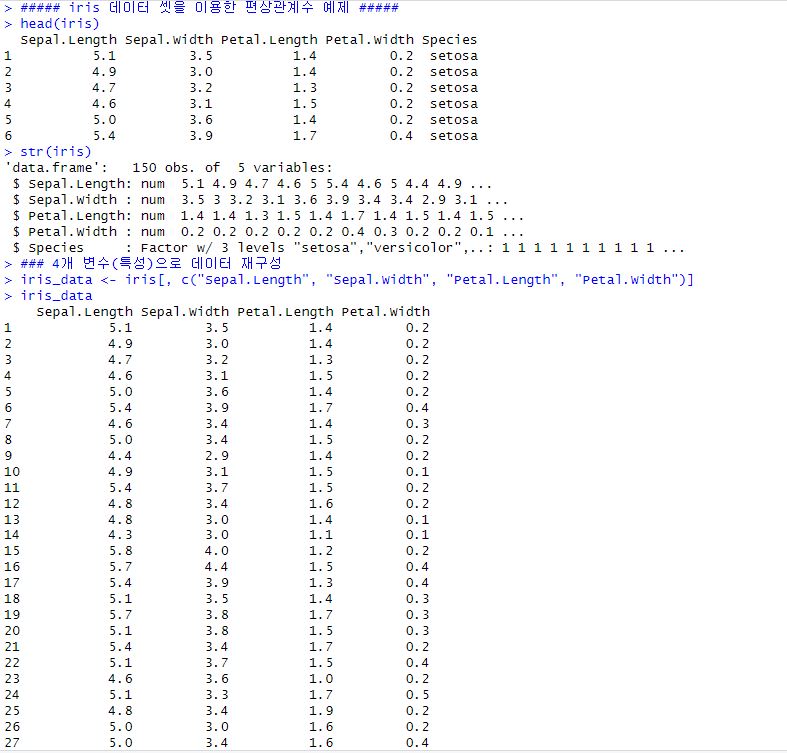Image resolution: width=787 pixels, height=753 pixels.
Task: Click Petal.Length 1.3 in head output row 3
Action: coord(305,88)
